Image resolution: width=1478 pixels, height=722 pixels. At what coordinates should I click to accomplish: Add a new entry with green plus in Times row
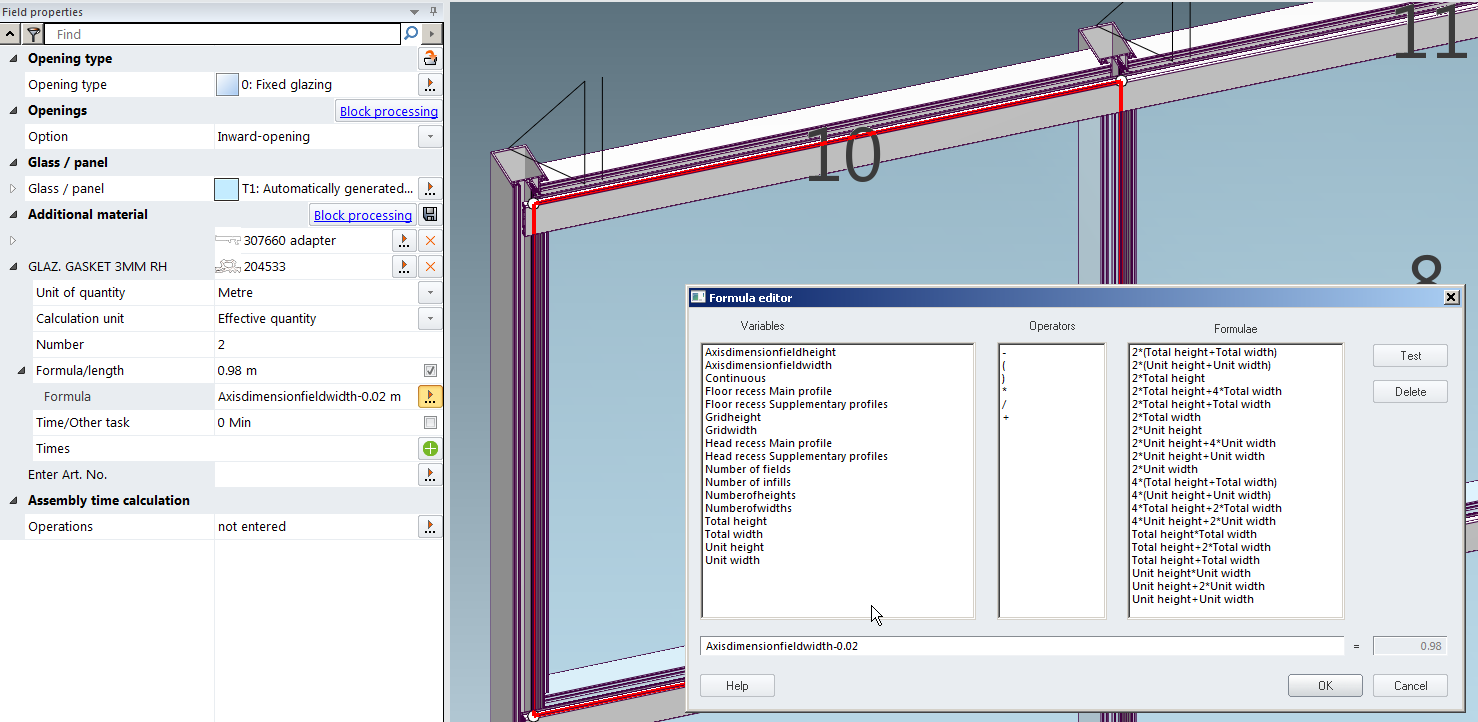pyautogui.click(x=430, y=449)
